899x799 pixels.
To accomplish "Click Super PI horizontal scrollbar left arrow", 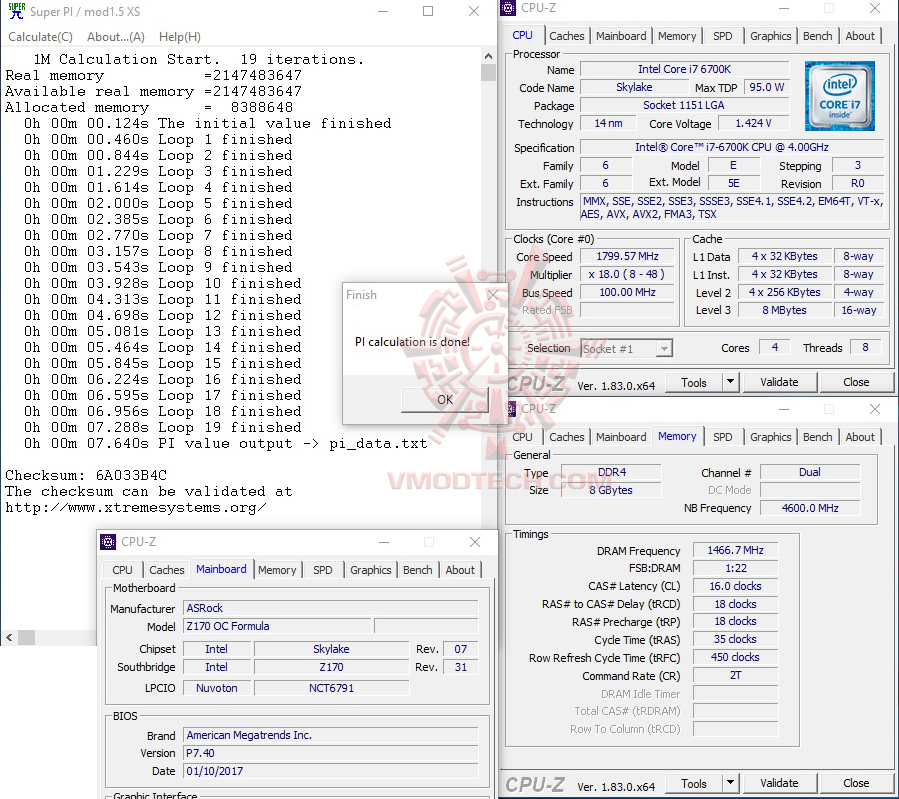I will click(x=9, y=637).
